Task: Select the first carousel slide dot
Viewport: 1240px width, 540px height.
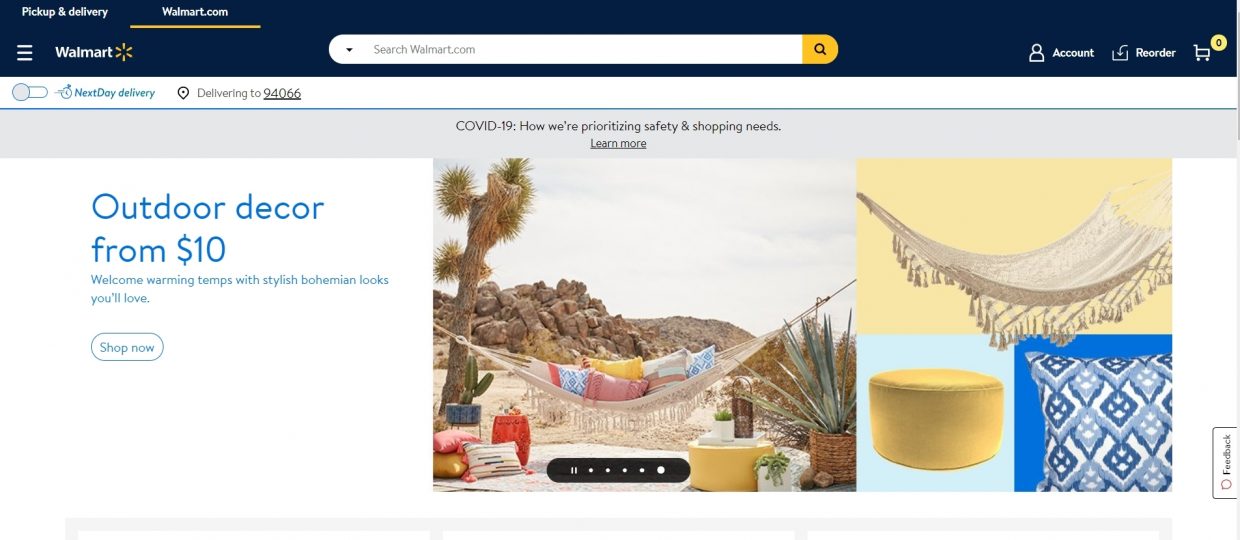Action: pos(591,470)
